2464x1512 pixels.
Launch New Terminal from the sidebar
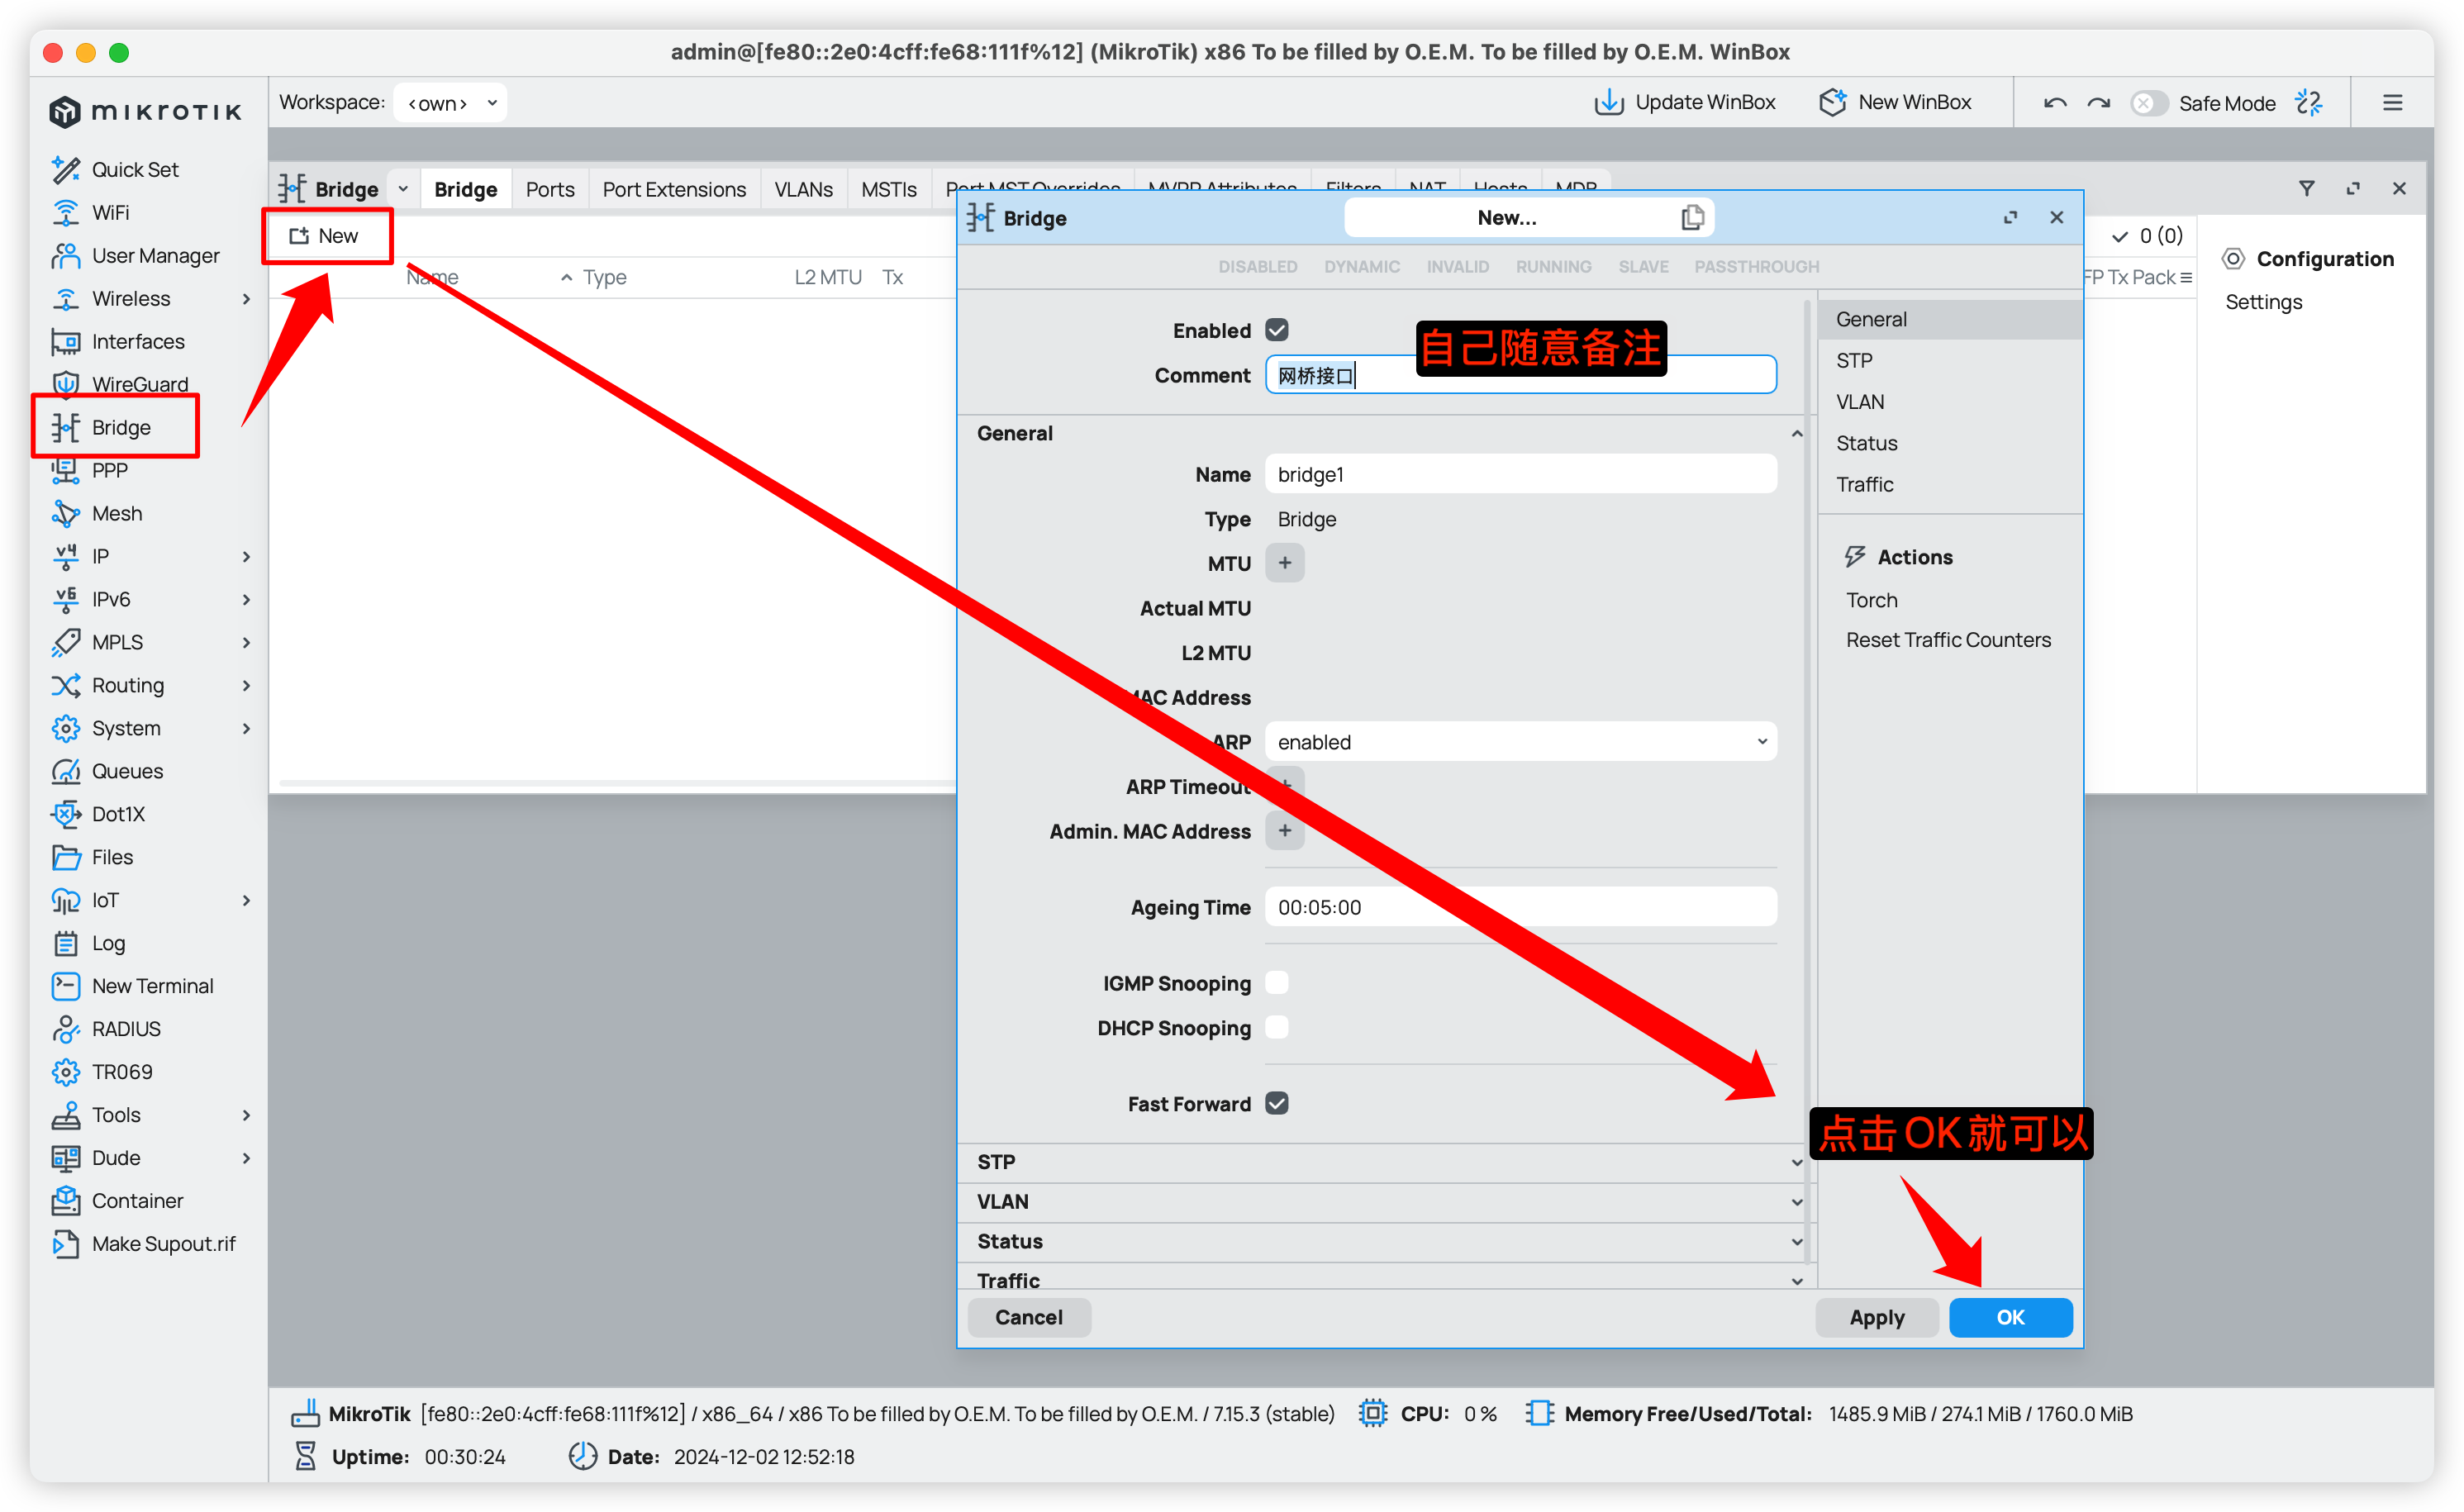tap(132, 986)
